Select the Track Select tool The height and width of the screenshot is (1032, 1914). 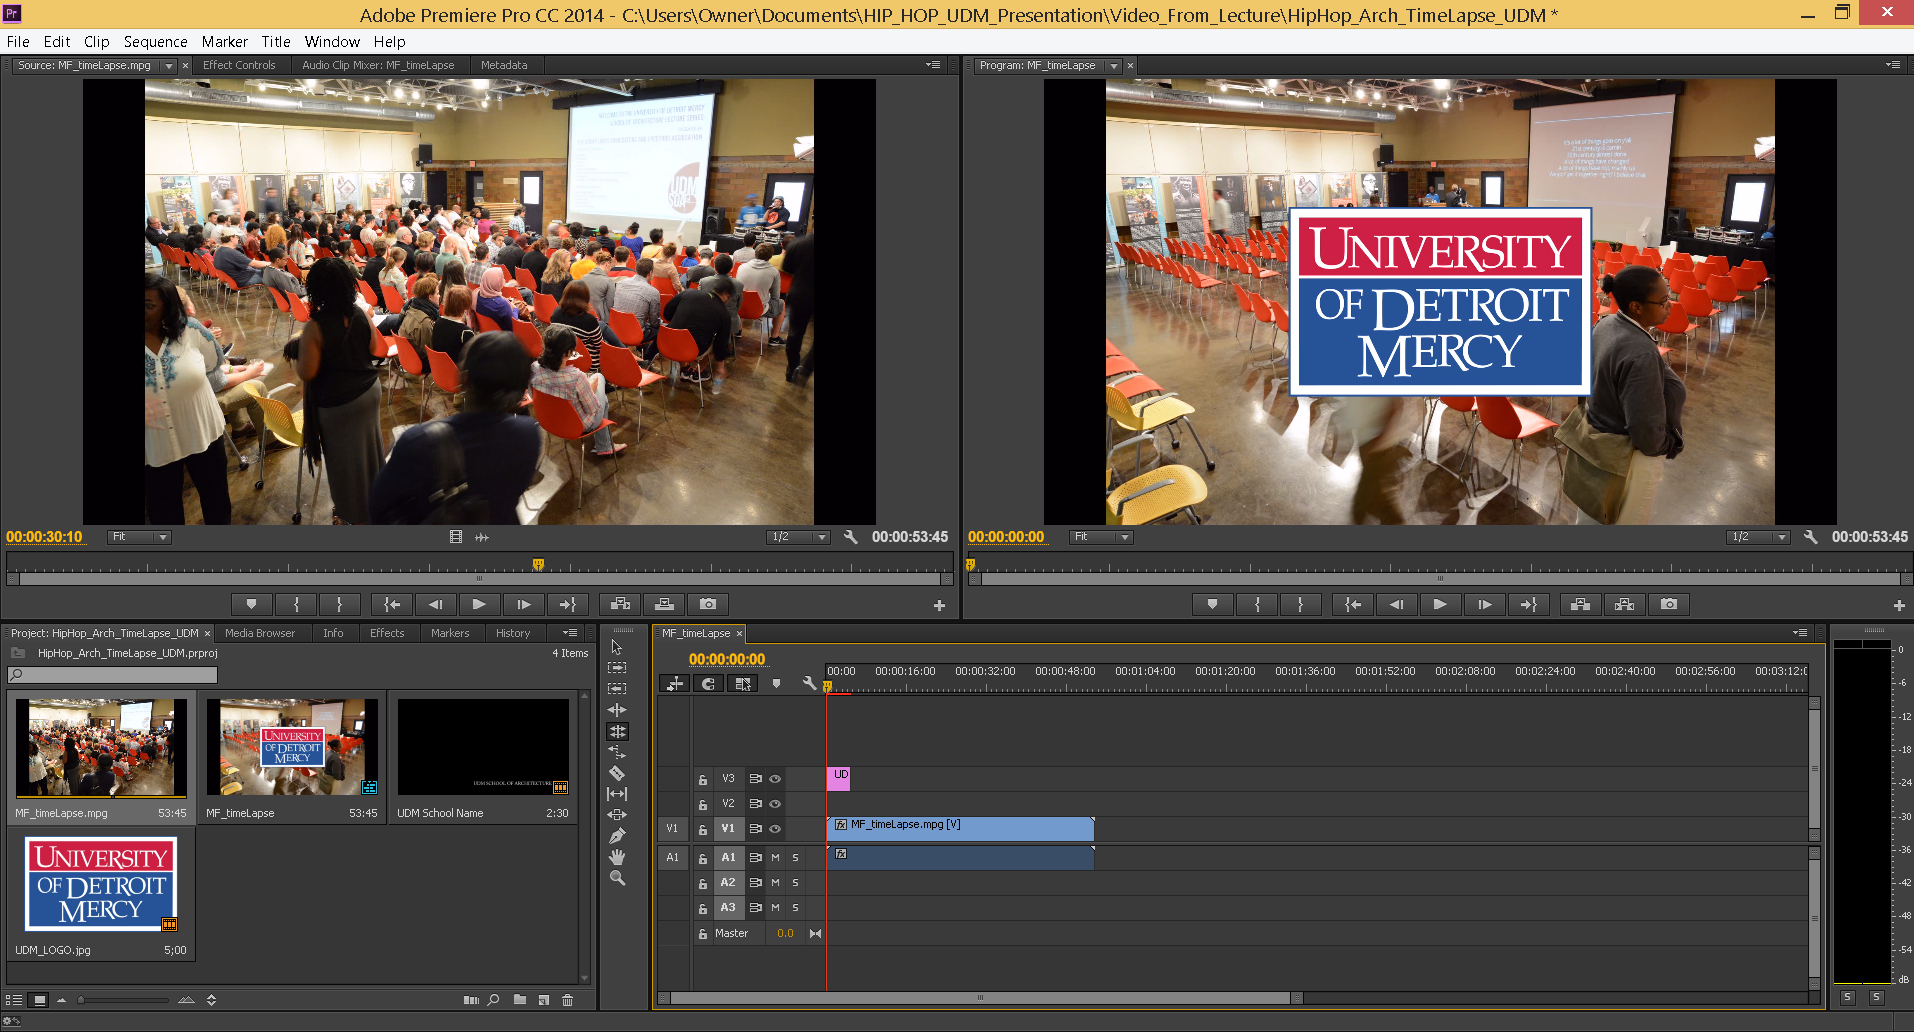pos(617,667)
